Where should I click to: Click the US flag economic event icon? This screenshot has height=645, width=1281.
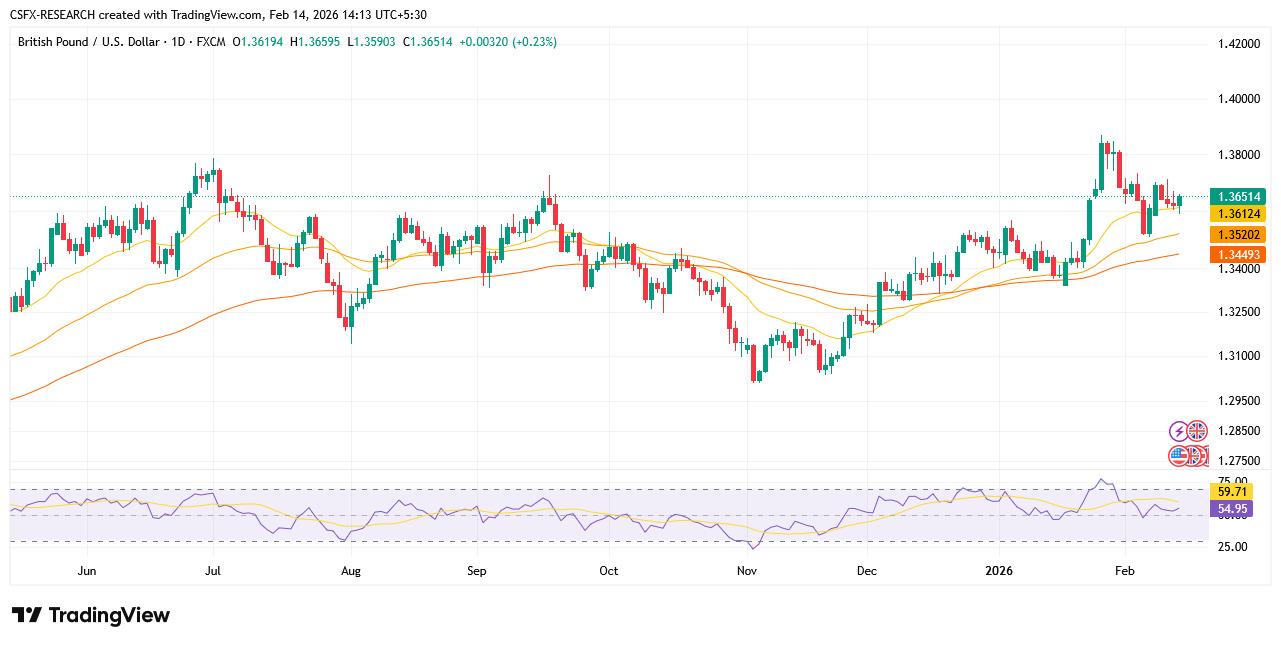[x=1180, y=456]
